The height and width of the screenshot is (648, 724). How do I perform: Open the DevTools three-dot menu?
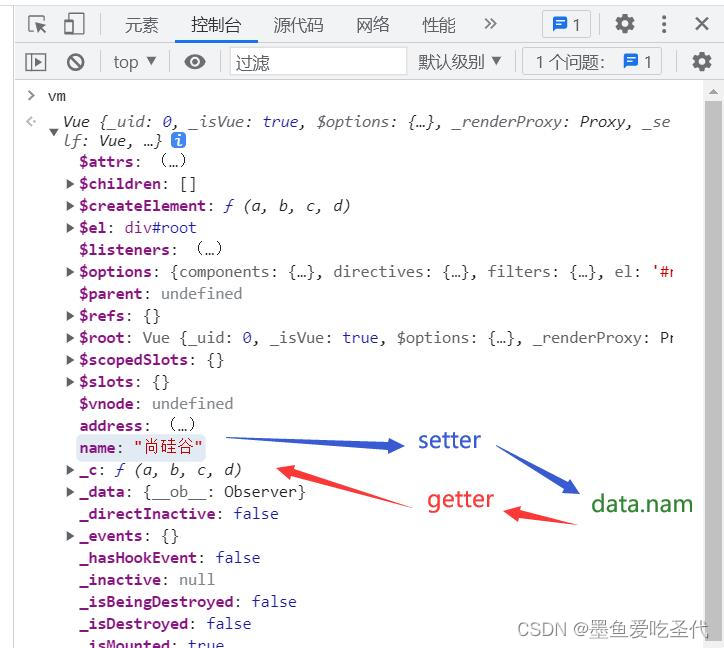pos(664,24)
